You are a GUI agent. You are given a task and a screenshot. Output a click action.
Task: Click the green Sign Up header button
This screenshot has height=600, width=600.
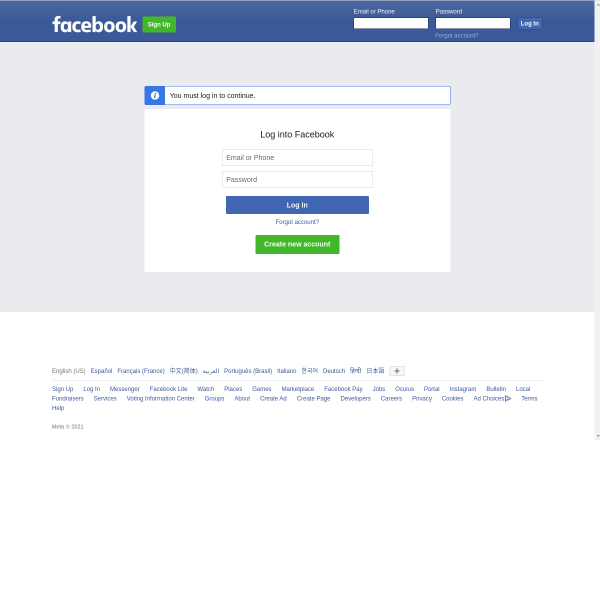click(159, 24)
